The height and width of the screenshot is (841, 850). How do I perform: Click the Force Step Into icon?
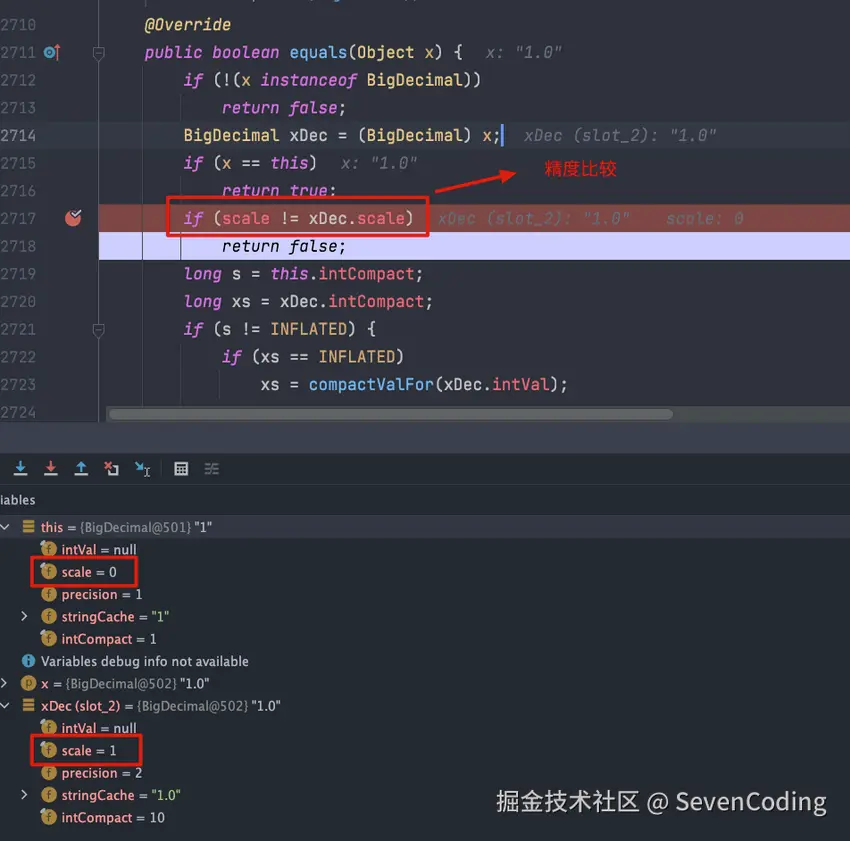click(x=51, y=468)
